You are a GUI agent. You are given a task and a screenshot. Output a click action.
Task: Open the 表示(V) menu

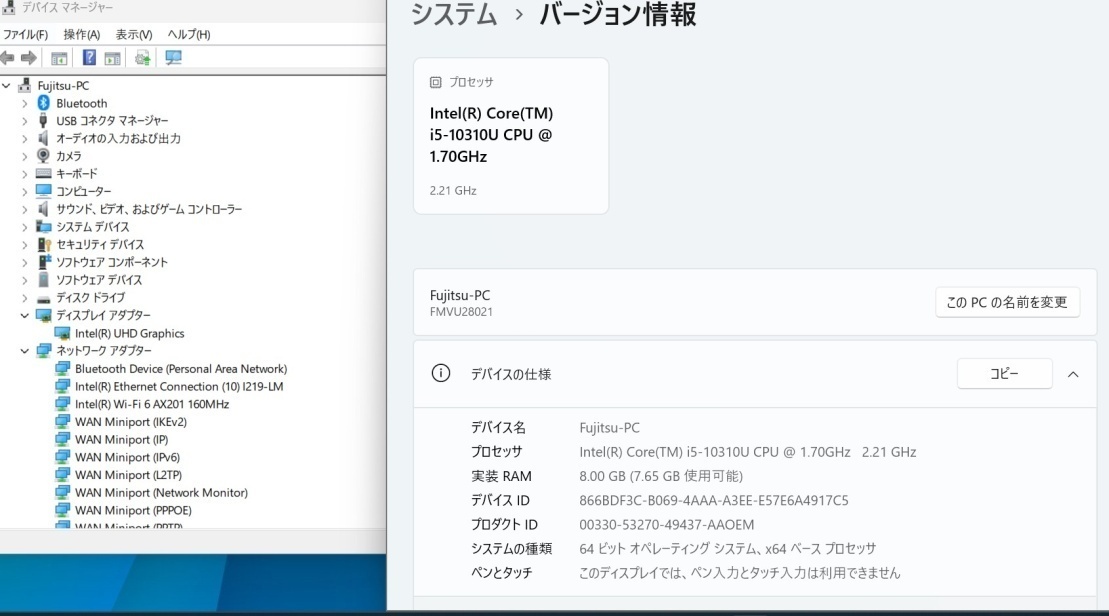coord(134,35)
